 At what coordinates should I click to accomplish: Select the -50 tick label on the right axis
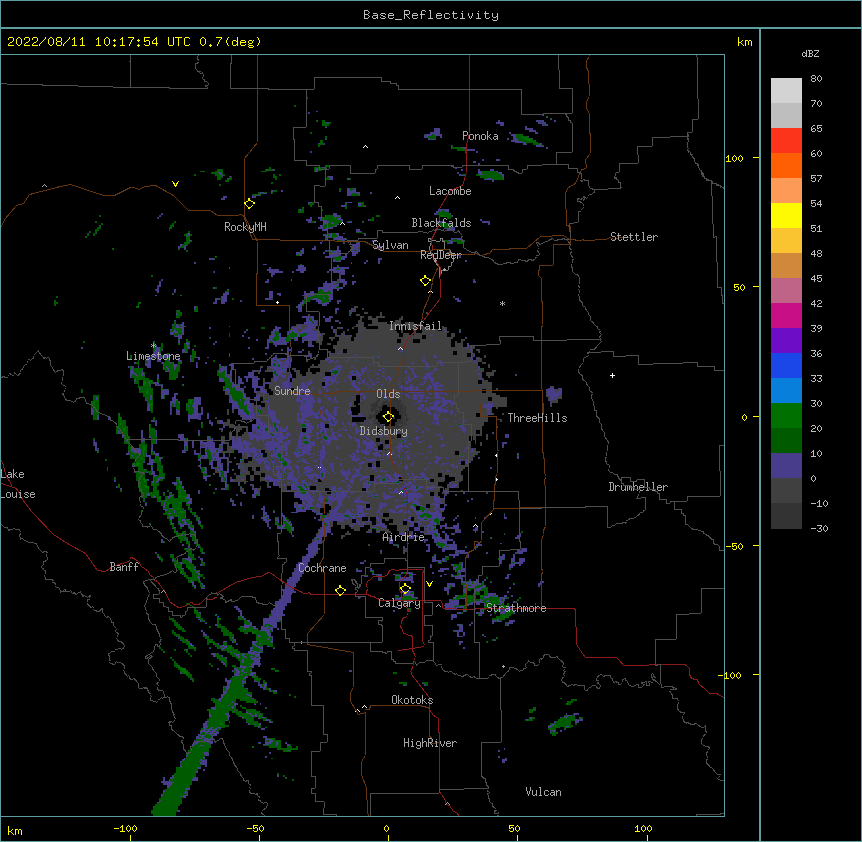coord(733,546)
